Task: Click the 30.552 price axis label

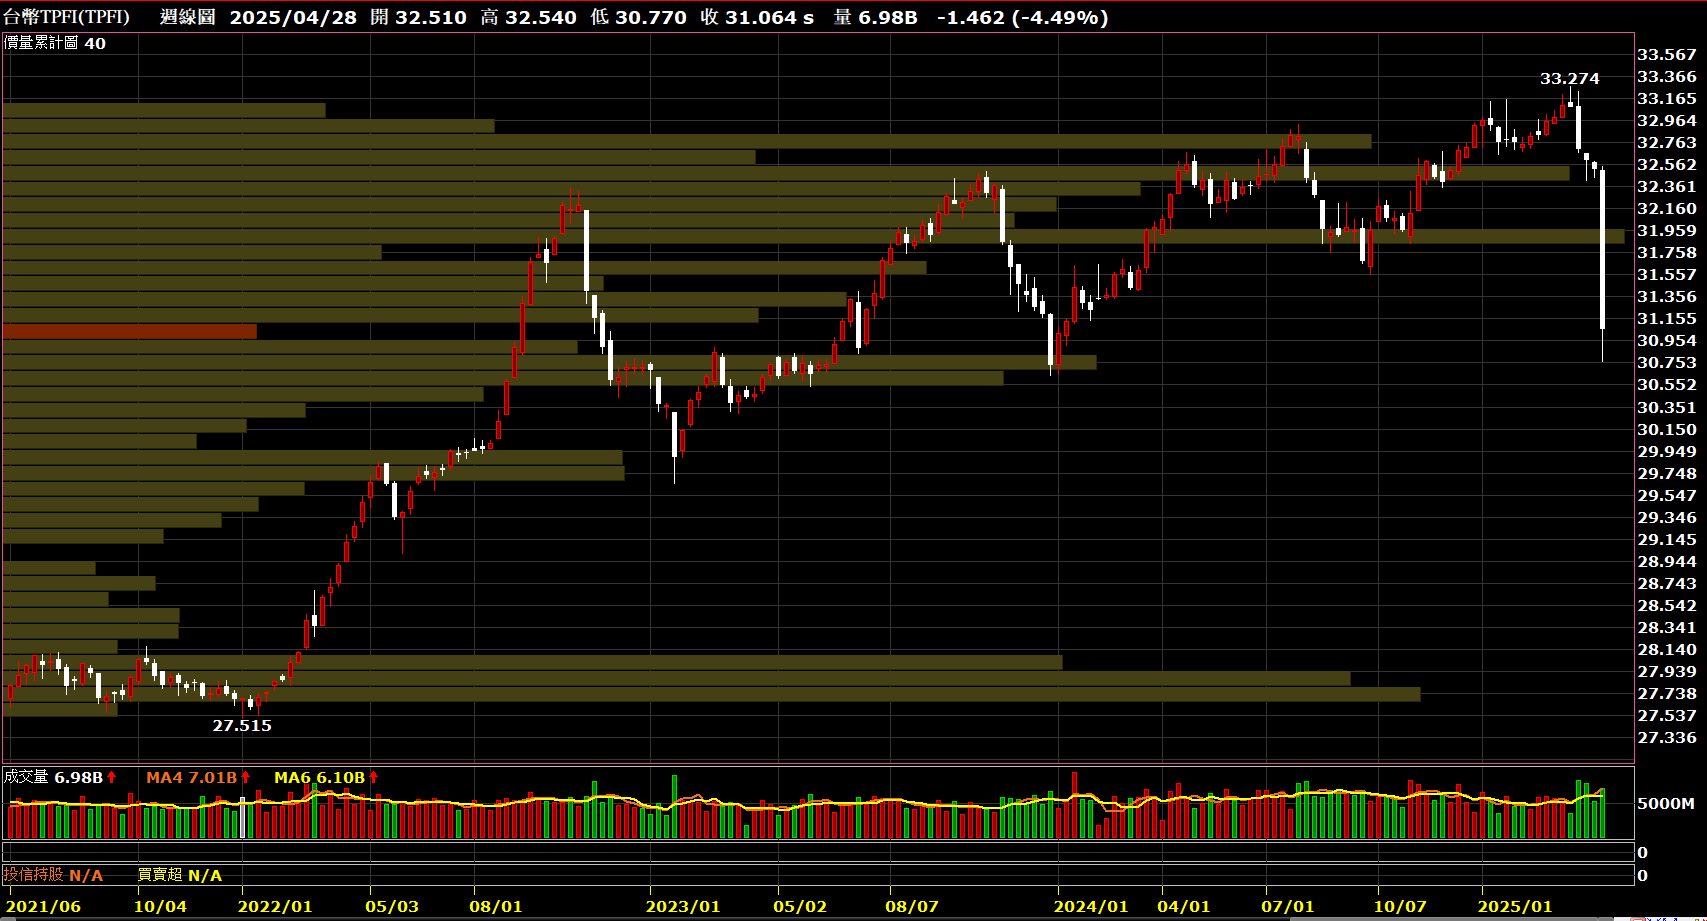Action: [x=1667, y=384]
